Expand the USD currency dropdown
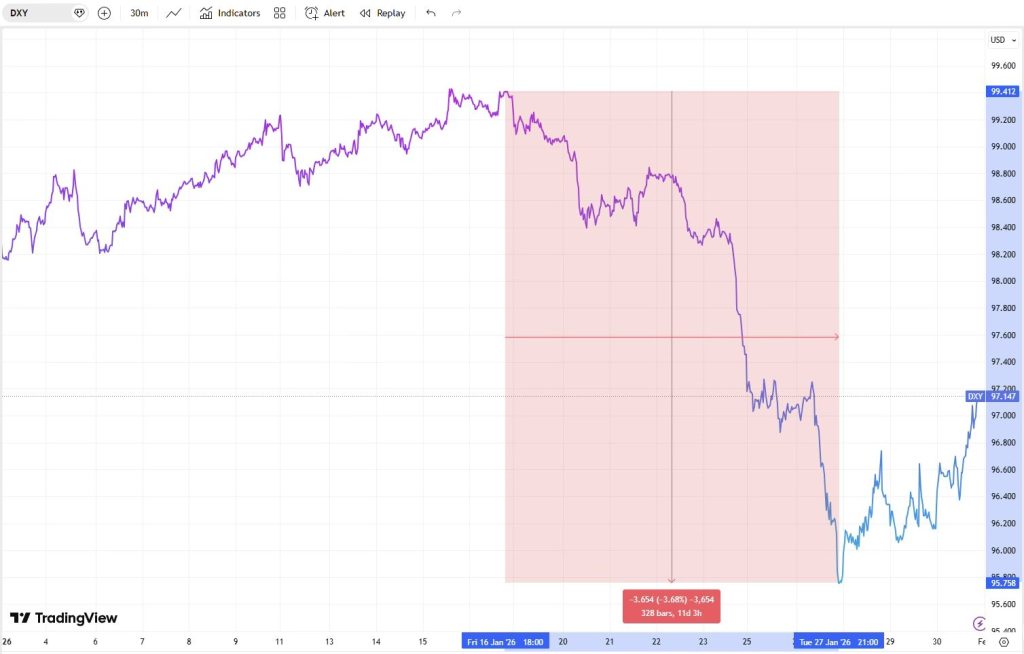This screenshot has width=1024, height=654. (1000, 40)
